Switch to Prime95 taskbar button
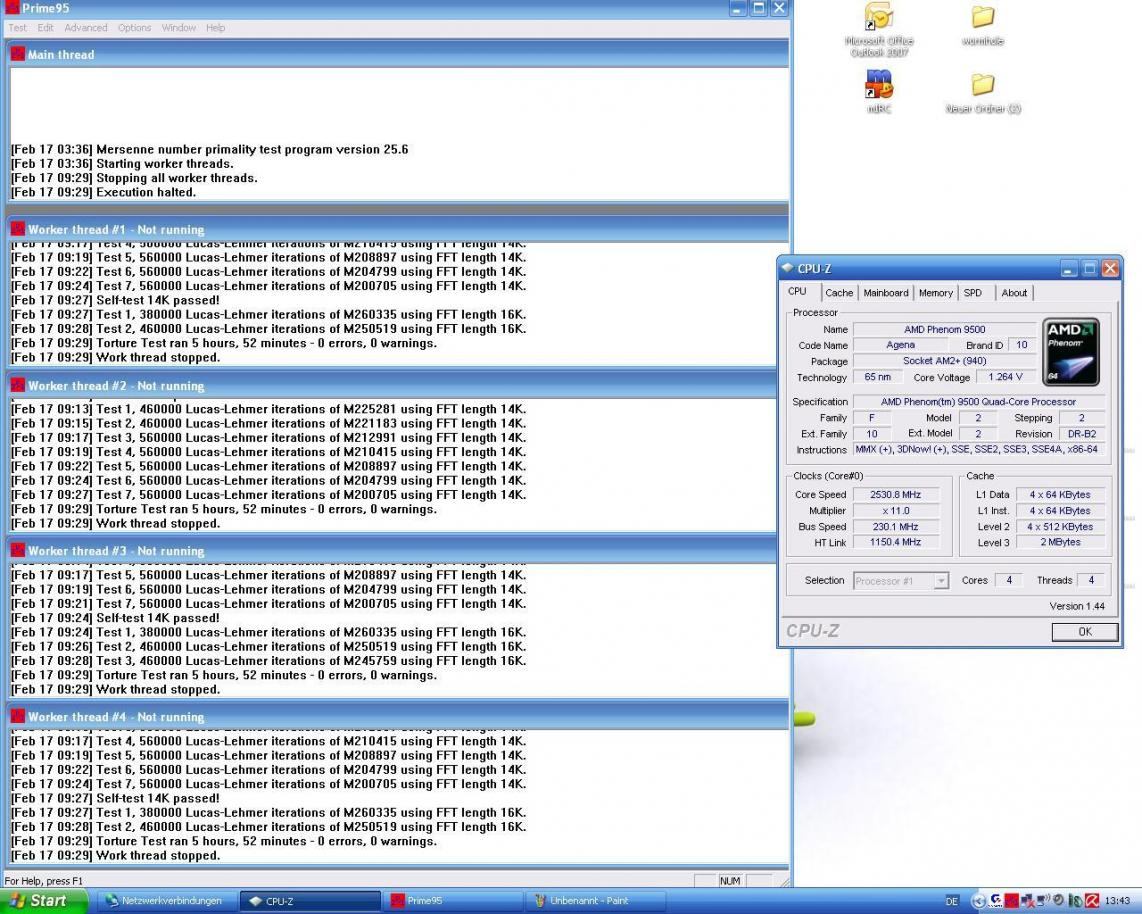Image resolution: width=1142 pixels, height=914 pixels. coord(454,901)
